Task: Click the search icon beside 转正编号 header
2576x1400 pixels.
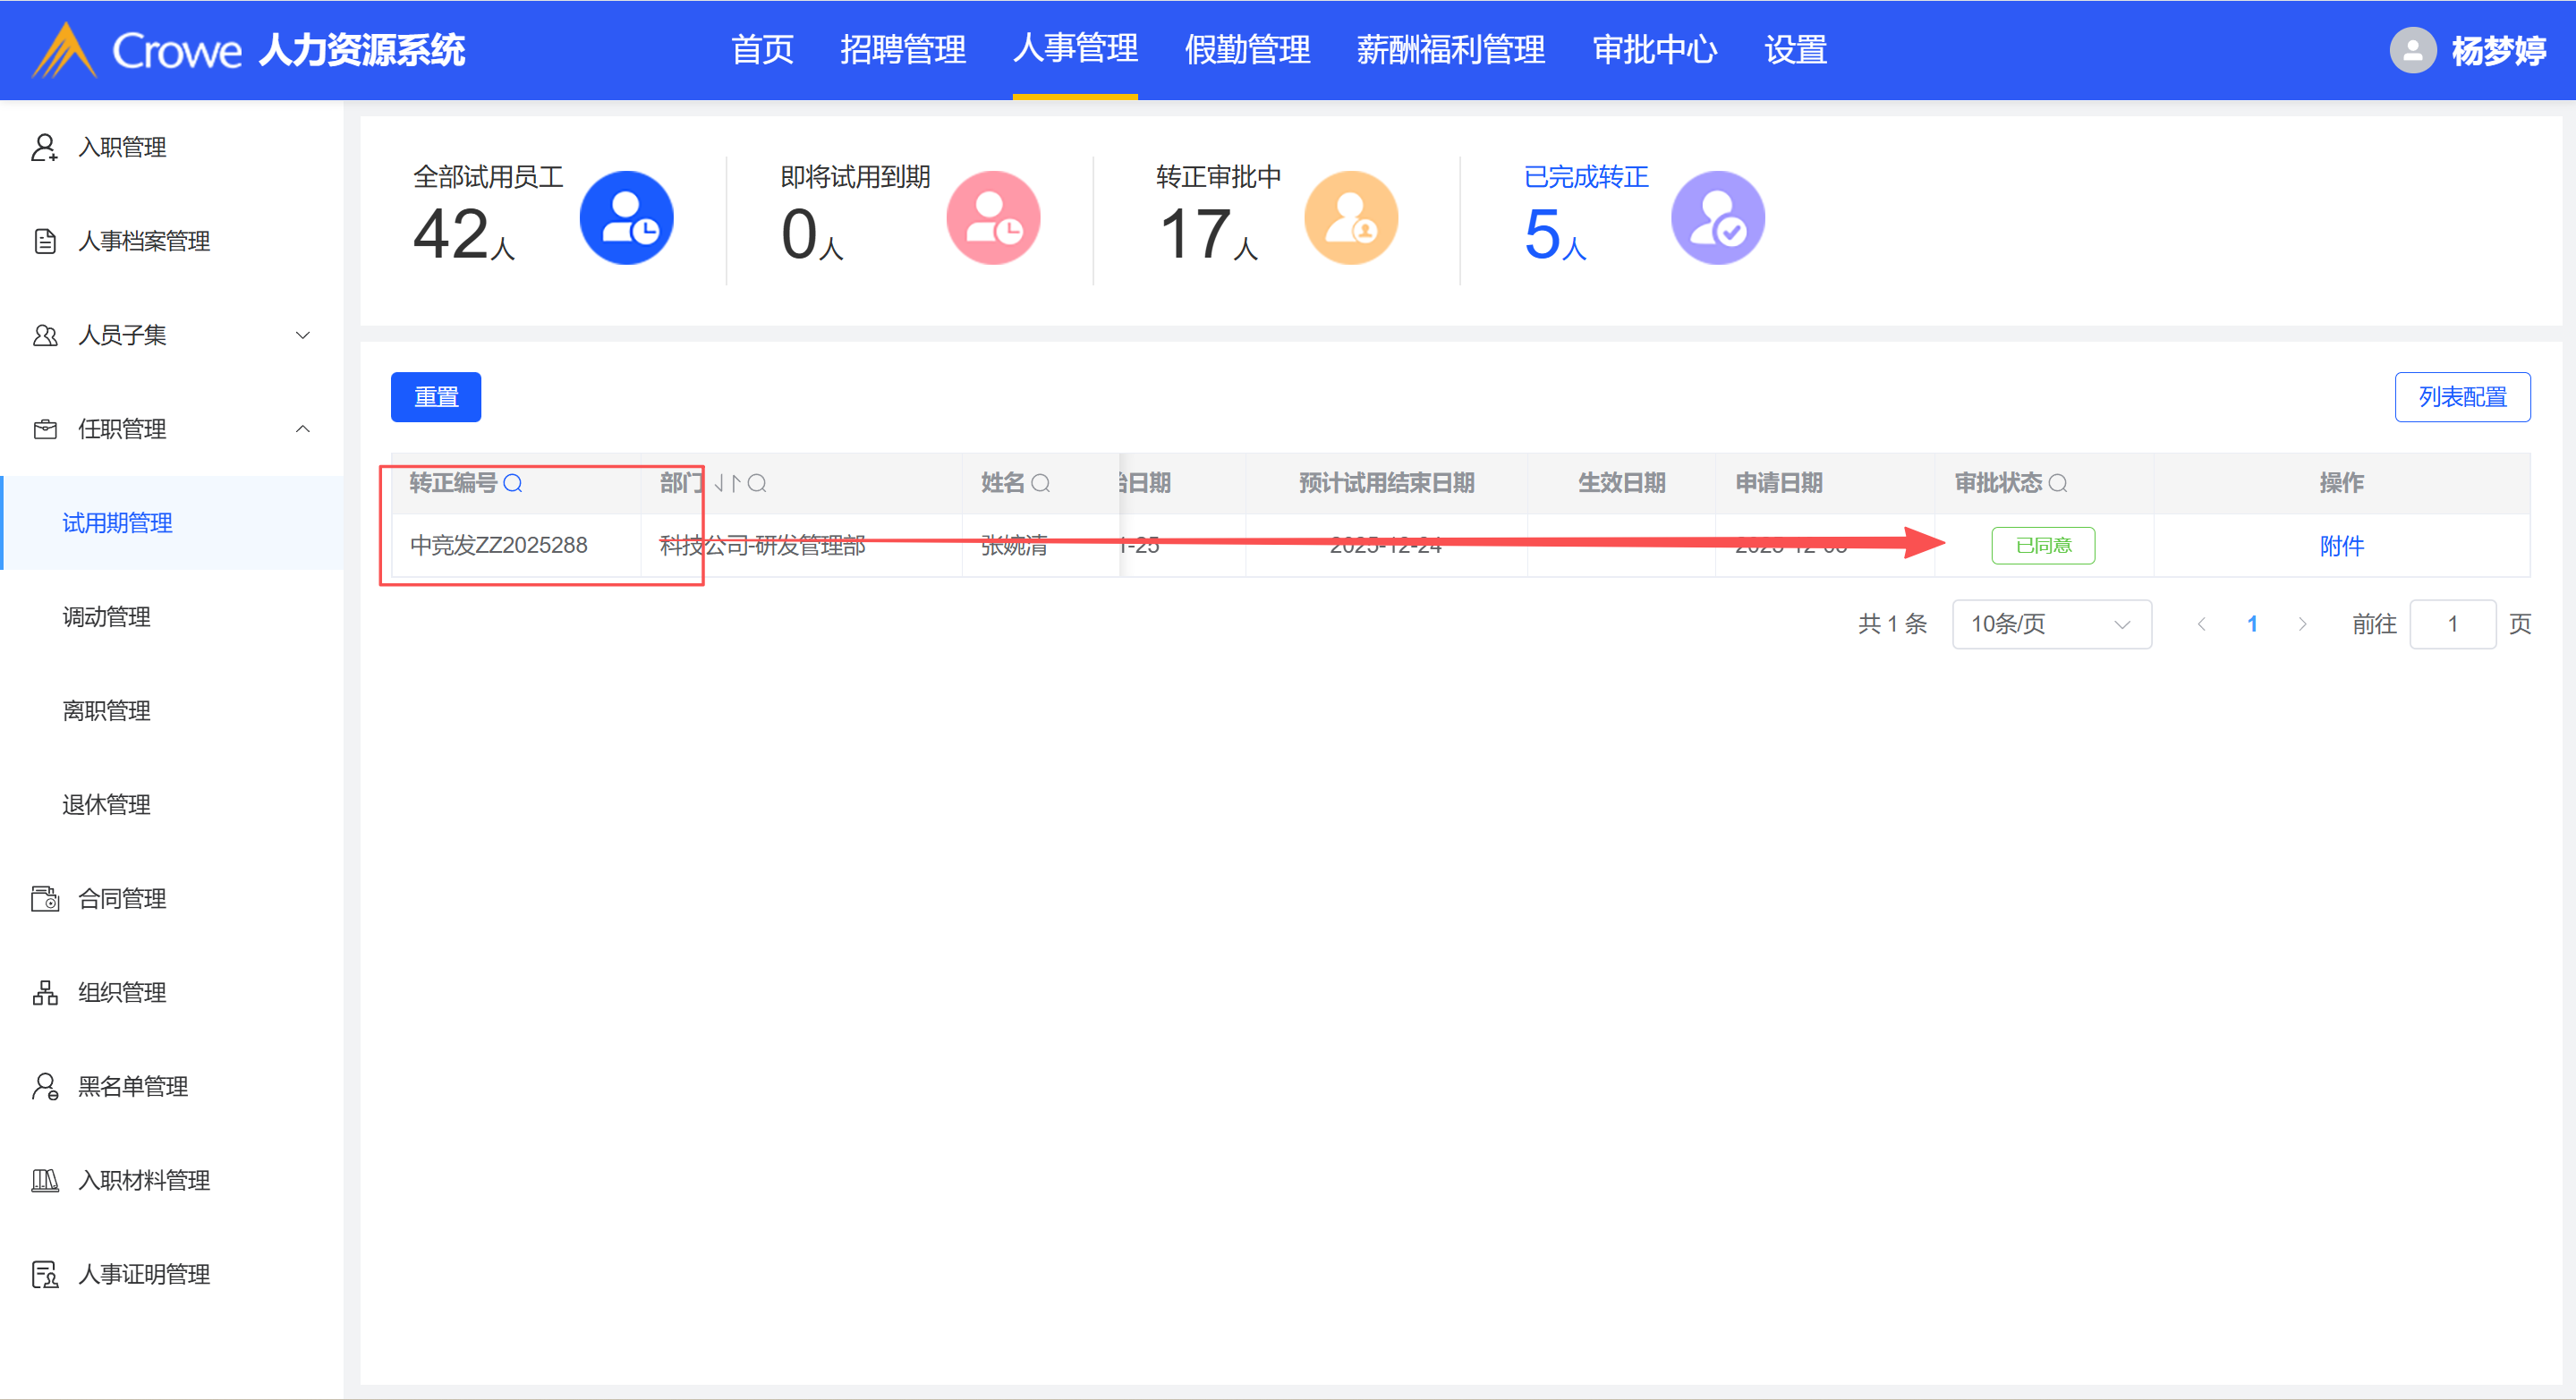Action: point(513,483)
